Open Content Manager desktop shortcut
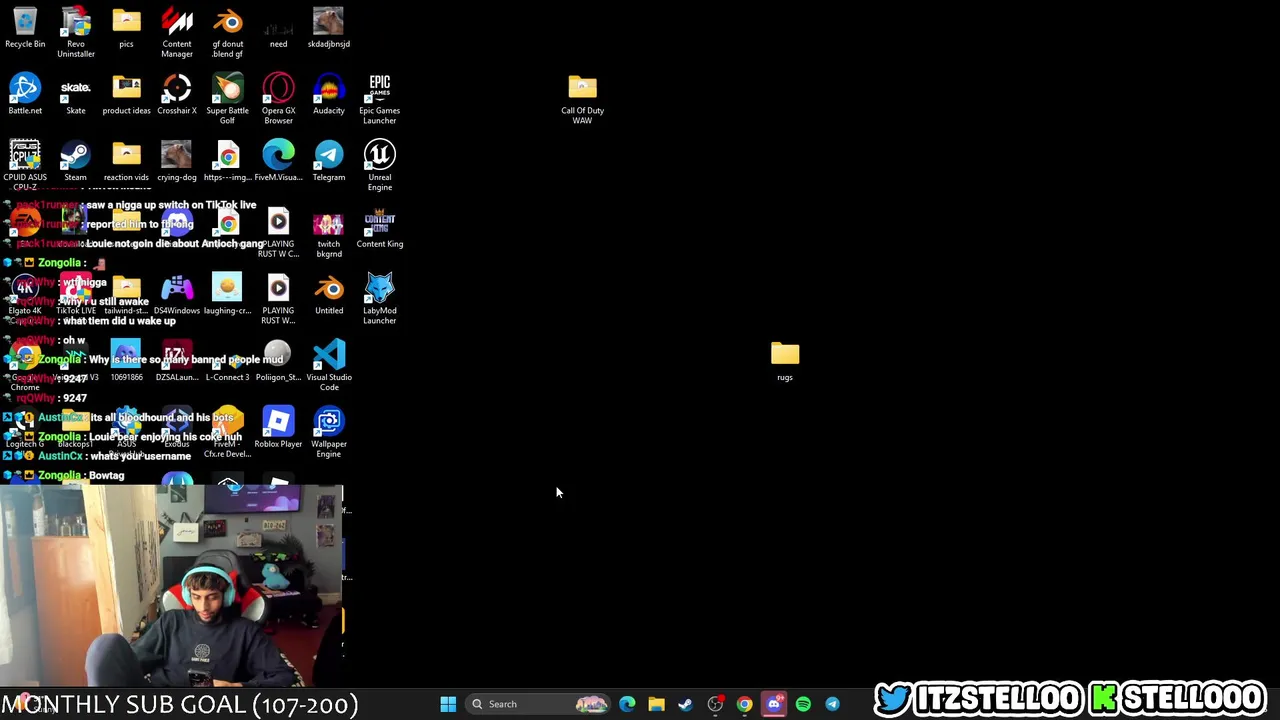Screen dimensions: 1280x720 [177, 32]
